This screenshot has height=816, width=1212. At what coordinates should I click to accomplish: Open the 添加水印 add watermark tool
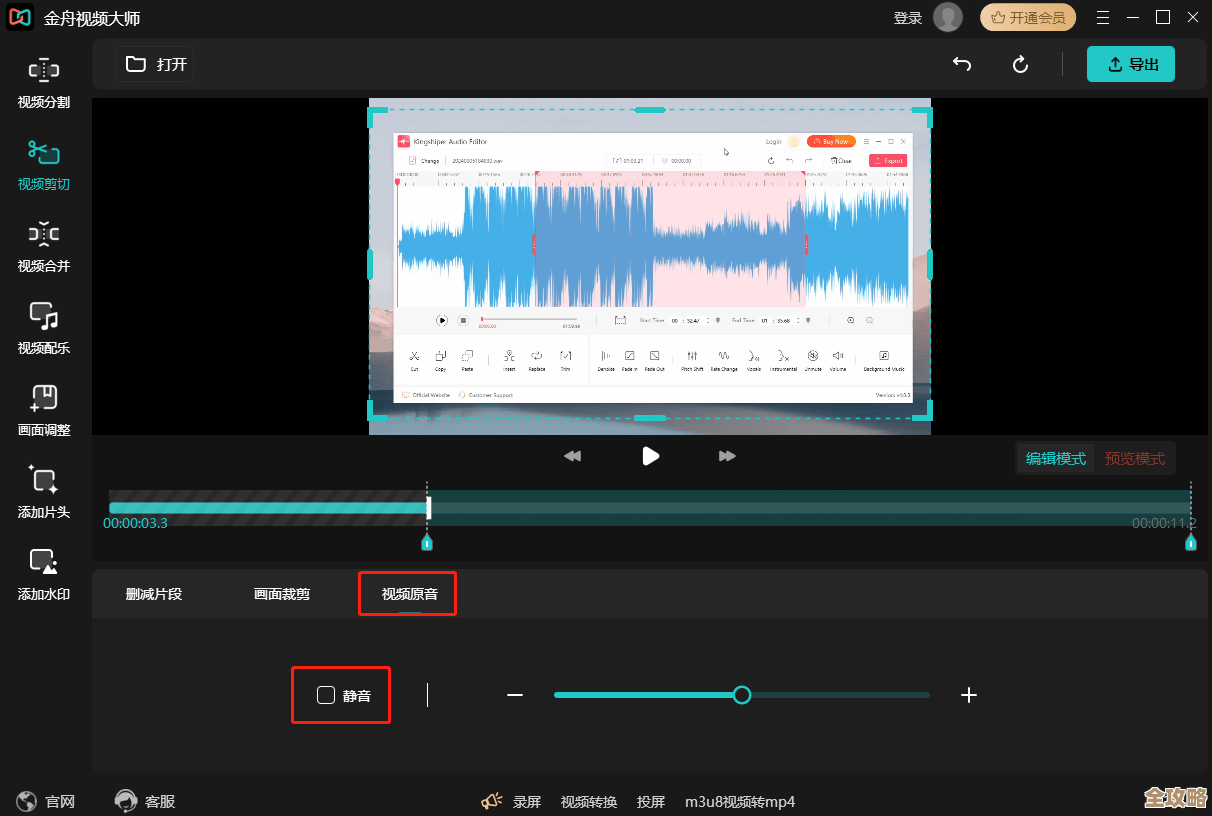[44, 574]
